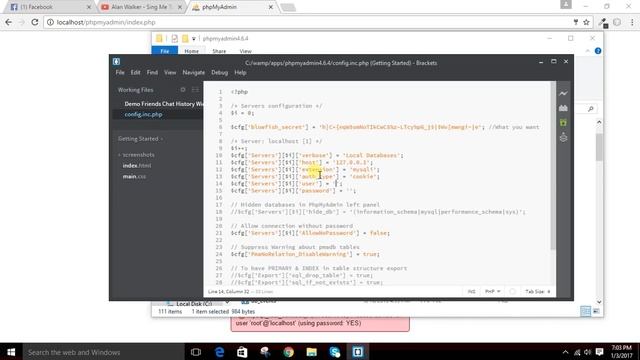Open the View ribbon tab in File Explorer
Screen dimensions: 640x360
[245, 51]
